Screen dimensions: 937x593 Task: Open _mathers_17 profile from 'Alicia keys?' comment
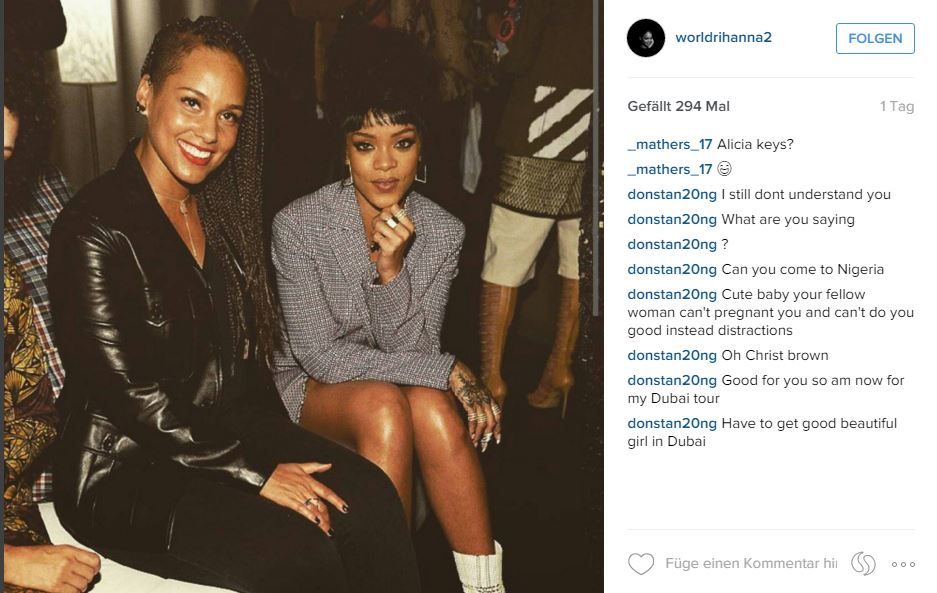click(x=670, y=145)
